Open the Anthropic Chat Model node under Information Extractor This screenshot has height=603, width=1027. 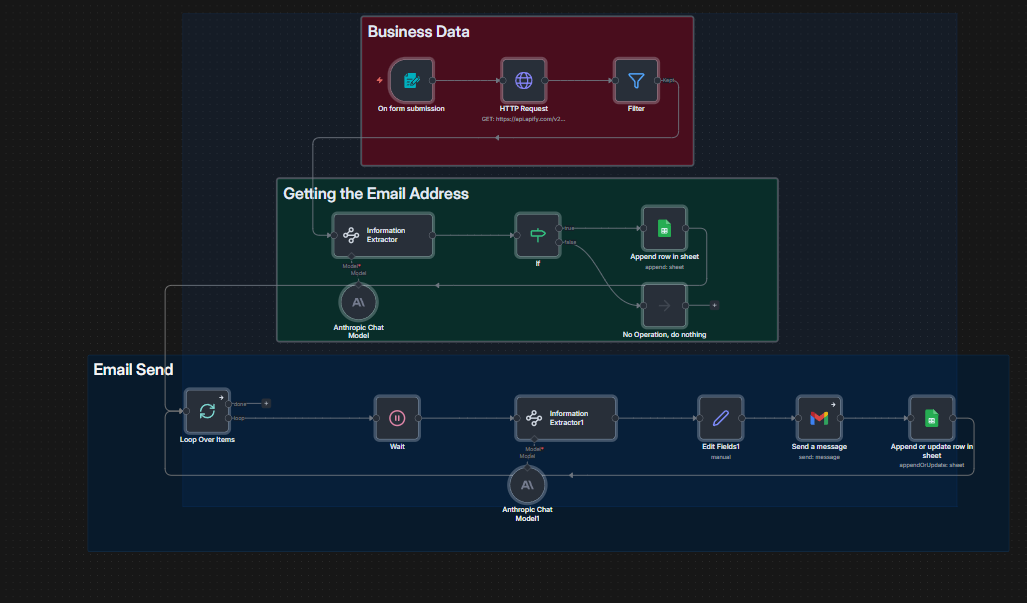tap(358, 302)
